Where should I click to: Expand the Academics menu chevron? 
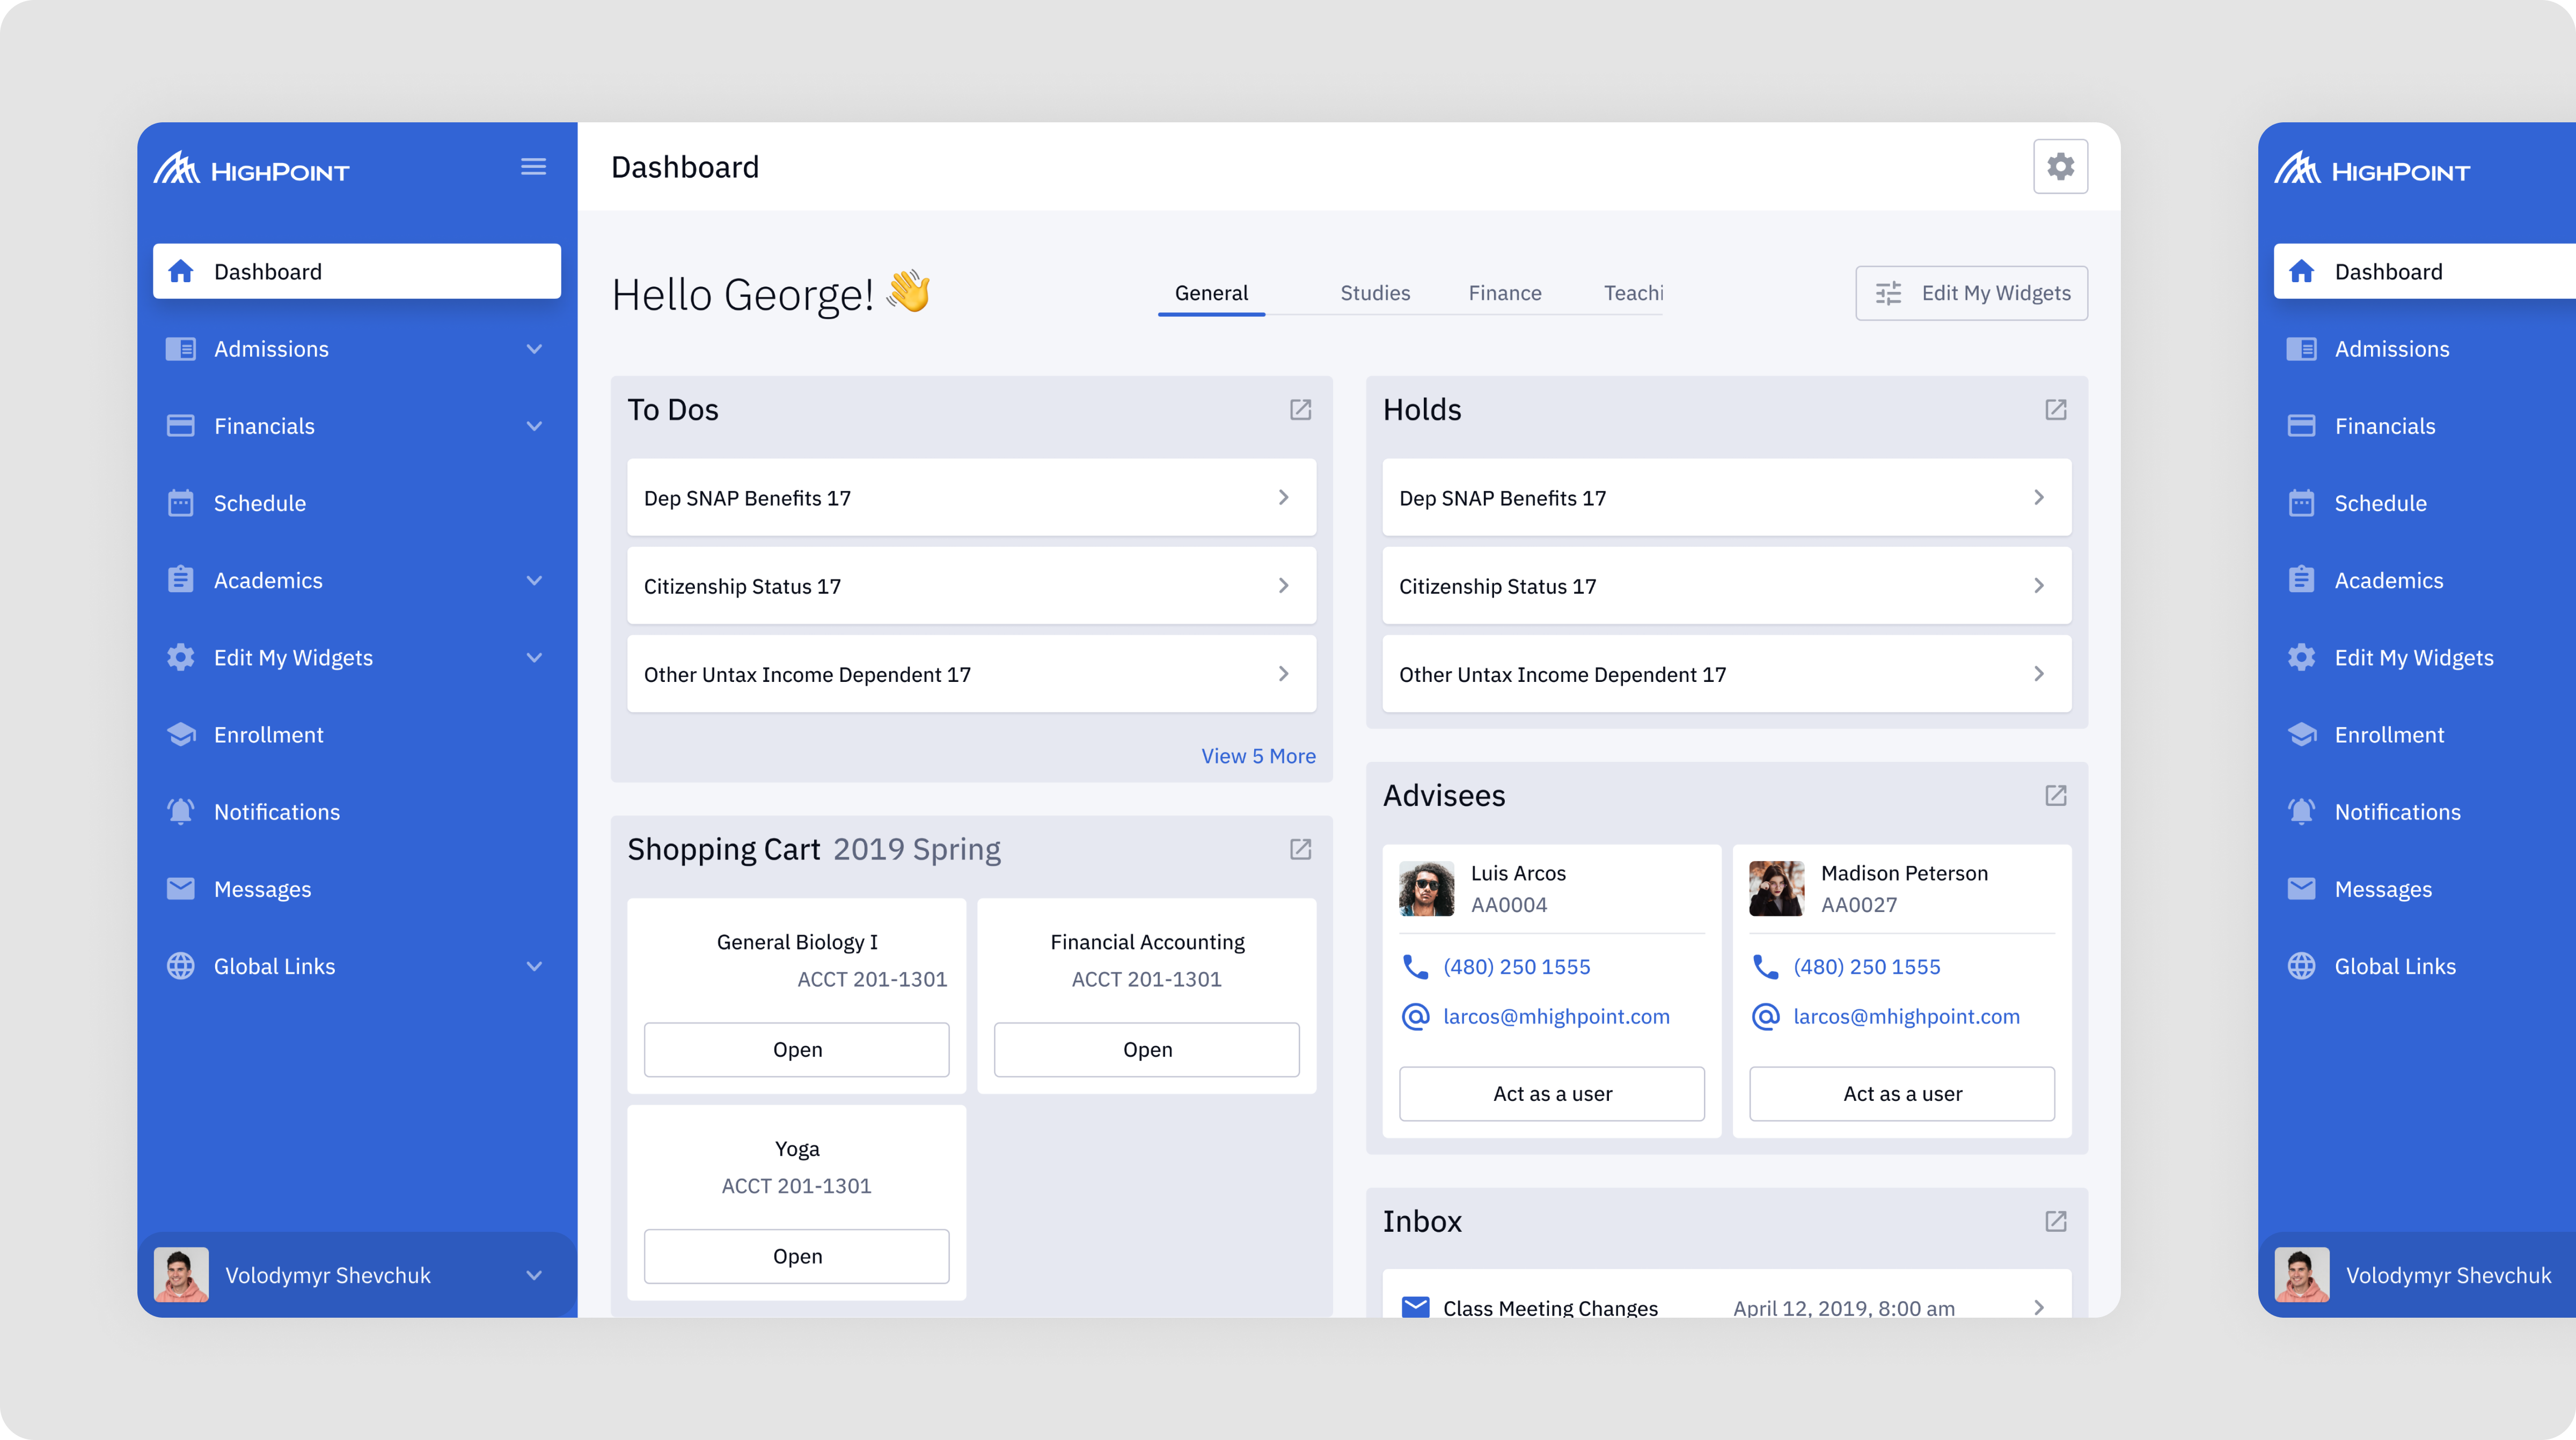534,580
